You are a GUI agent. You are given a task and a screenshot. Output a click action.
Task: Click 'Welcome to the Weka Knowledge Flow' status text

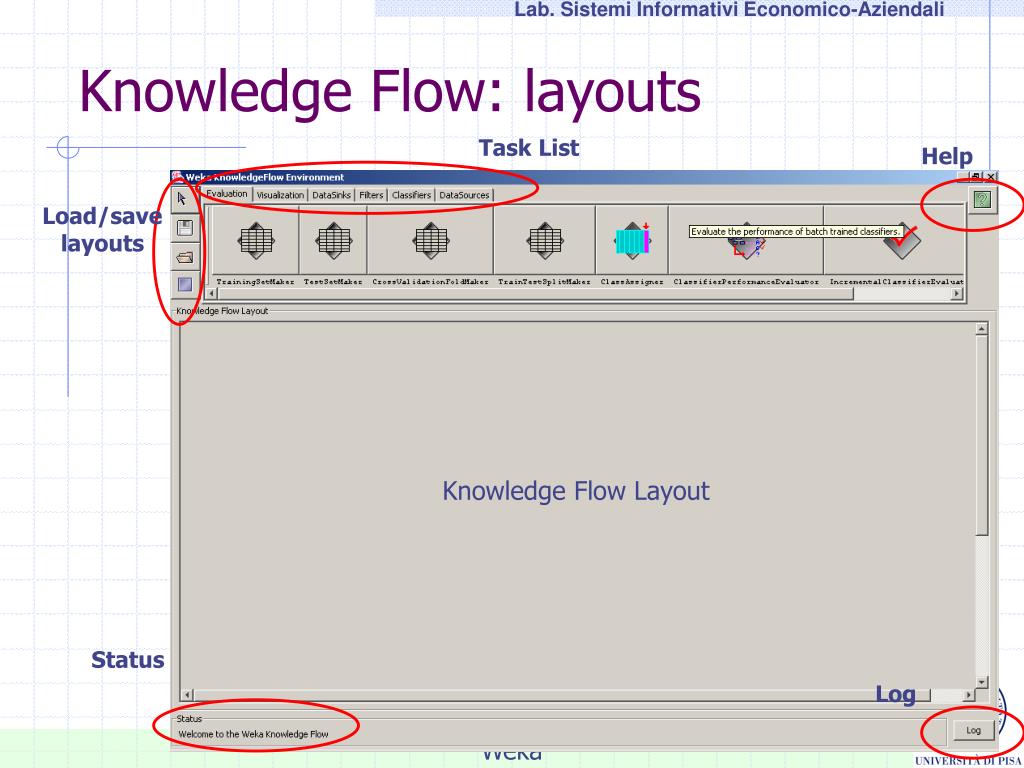[x=253, y=734]
